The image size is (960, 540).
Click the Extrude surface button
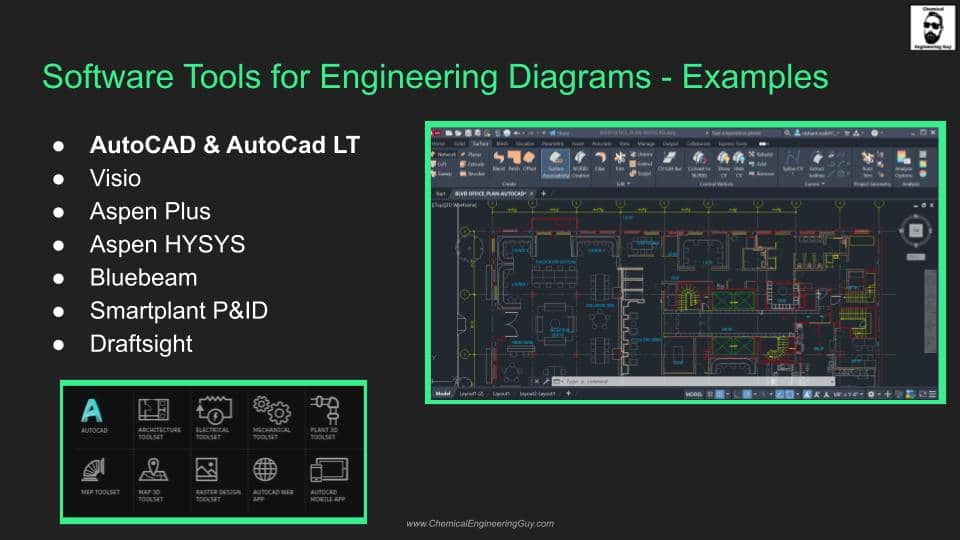pos(472,164)
